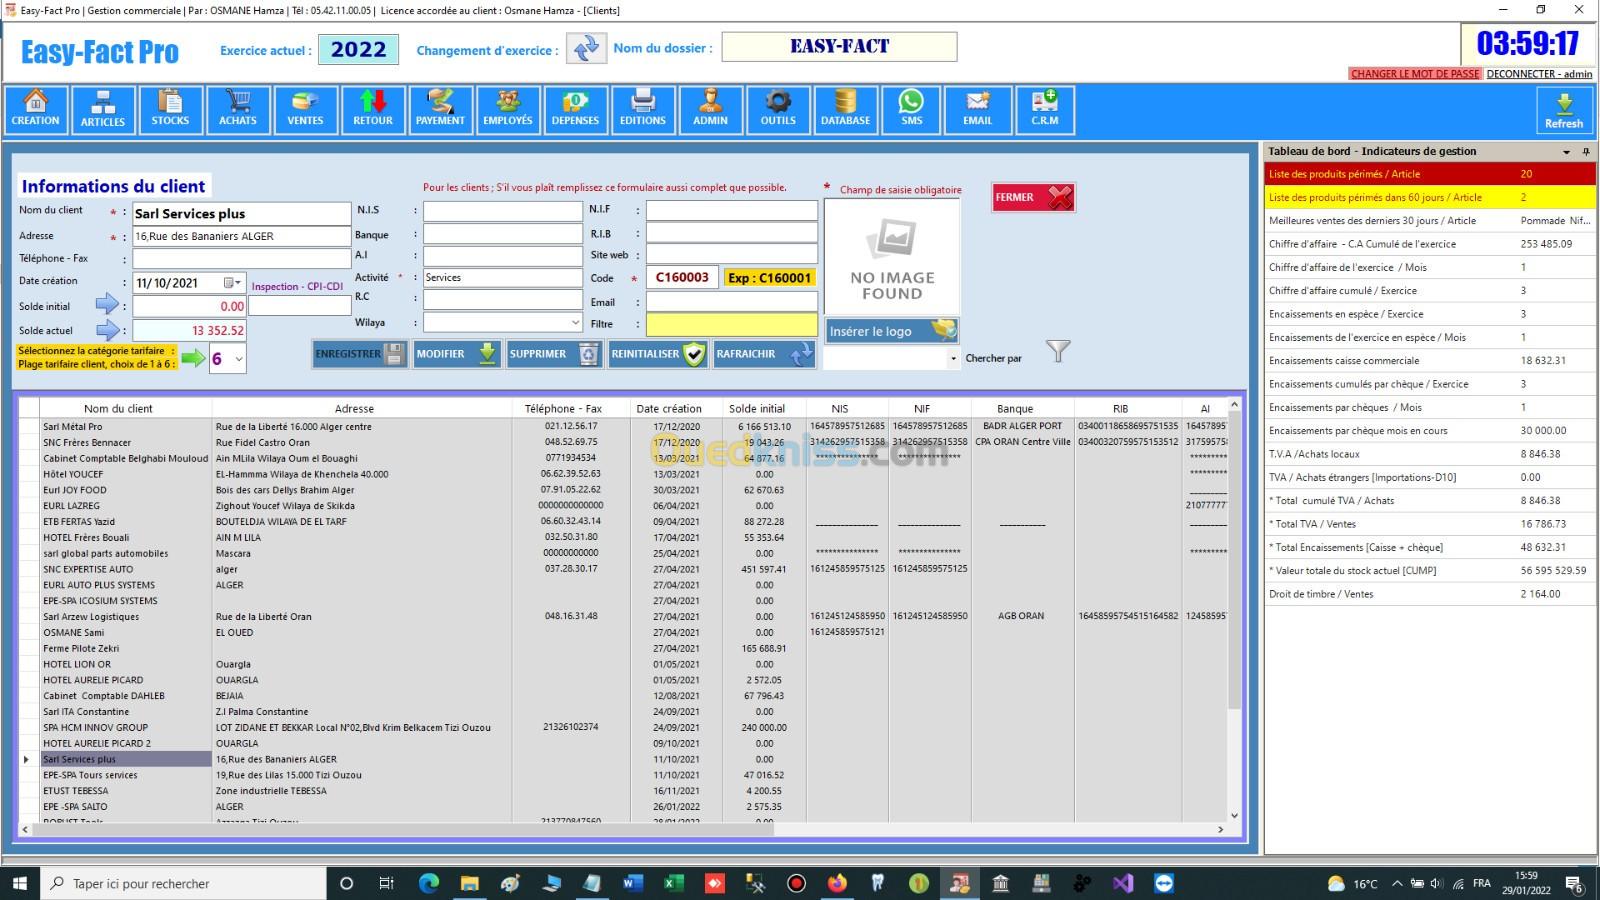Screen dimensions: 1600x900
Task: Click the DATABASE icon
Action: coord(845,109)
